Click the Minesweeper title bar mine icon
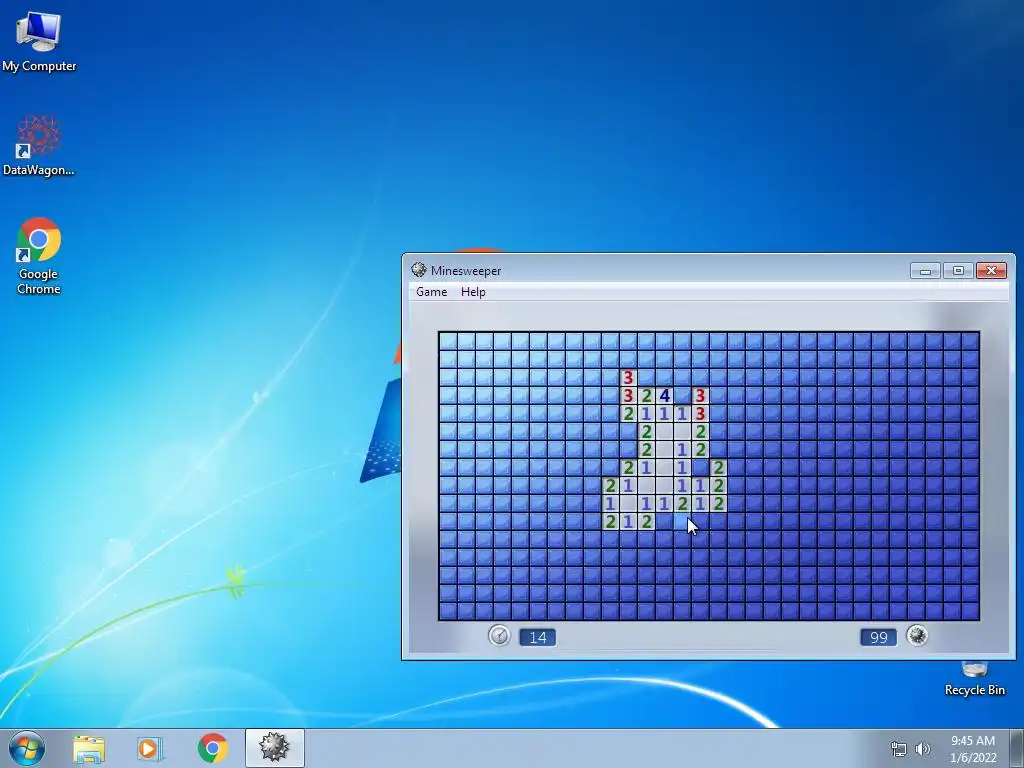 click(419, 270)
